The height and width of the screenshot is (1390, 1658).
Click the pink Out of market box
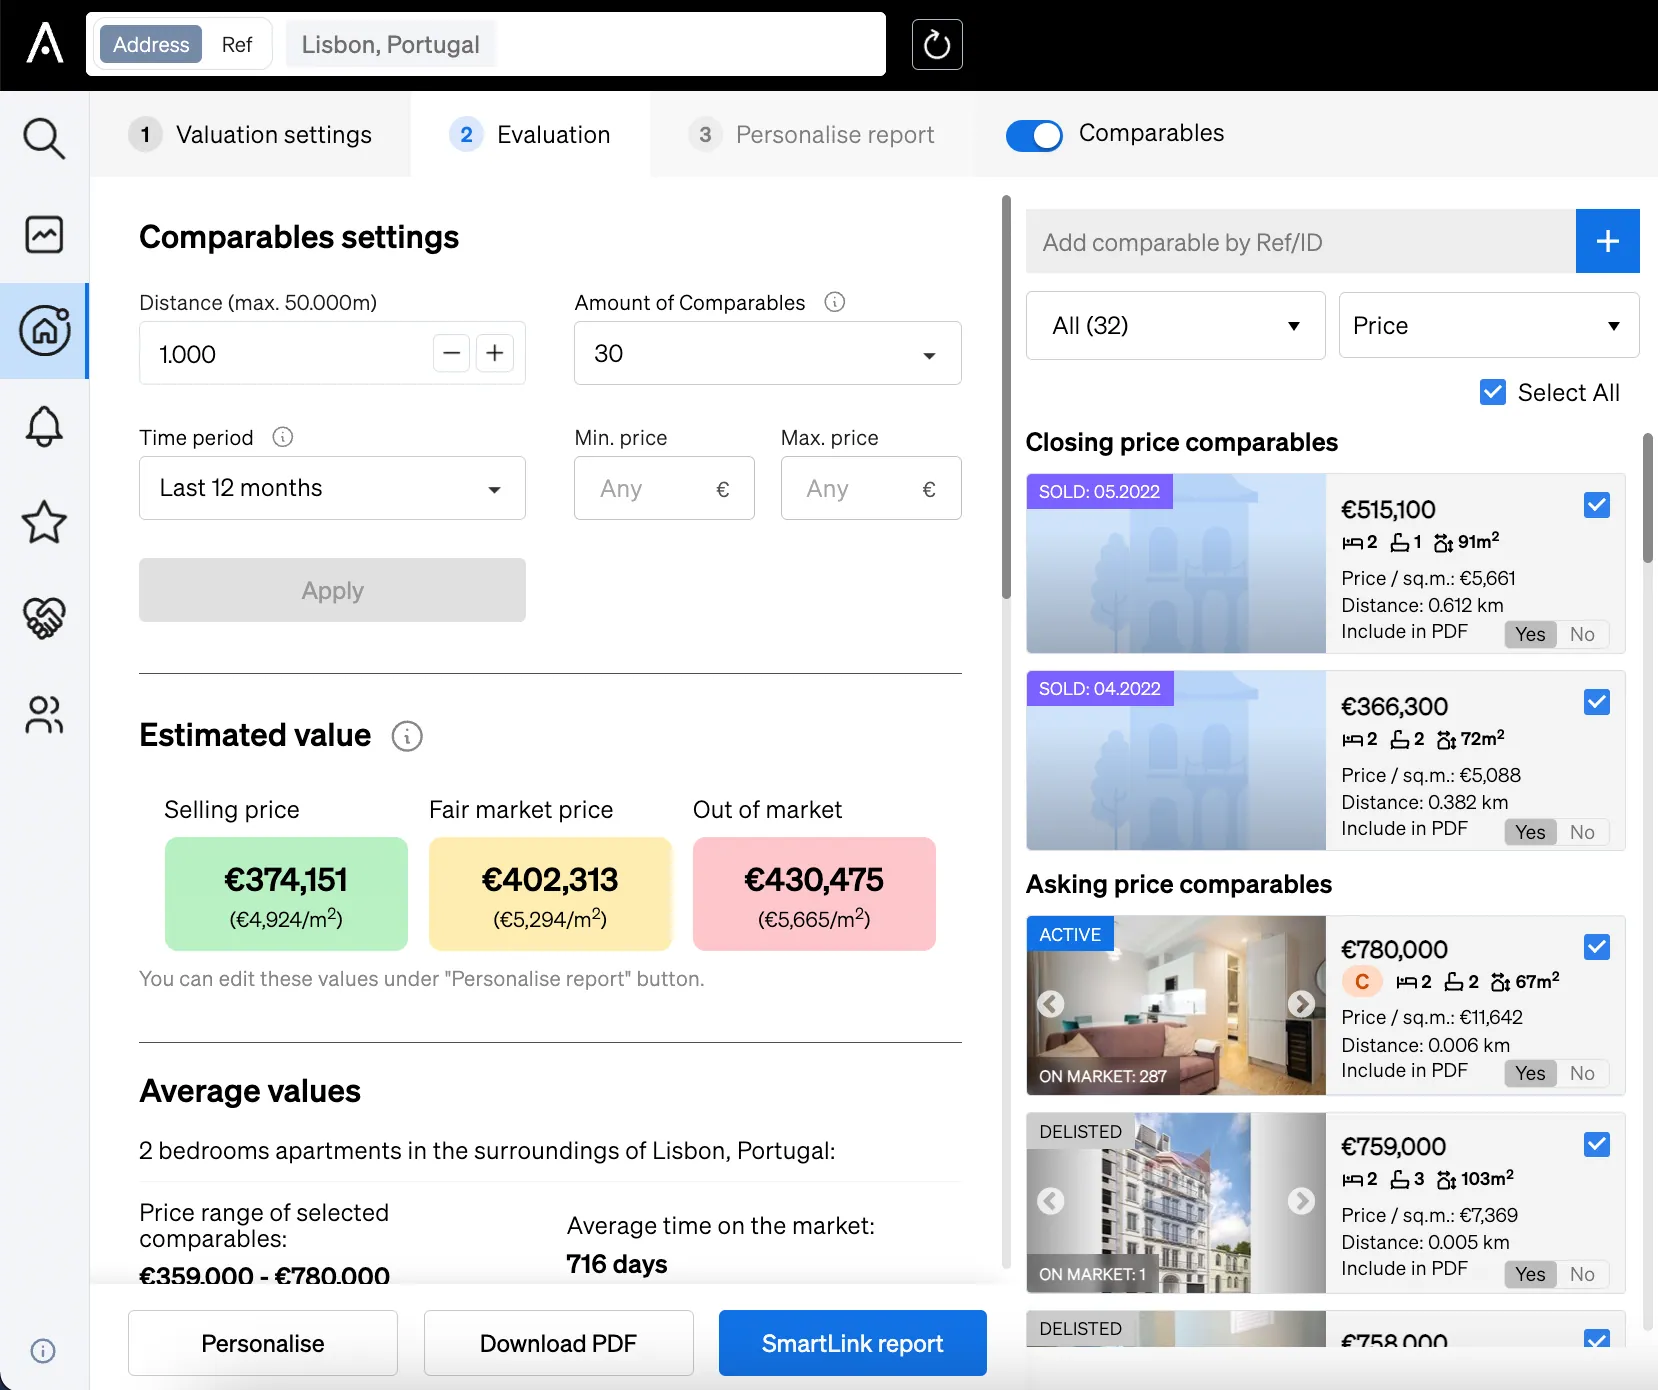coord(814,894)
